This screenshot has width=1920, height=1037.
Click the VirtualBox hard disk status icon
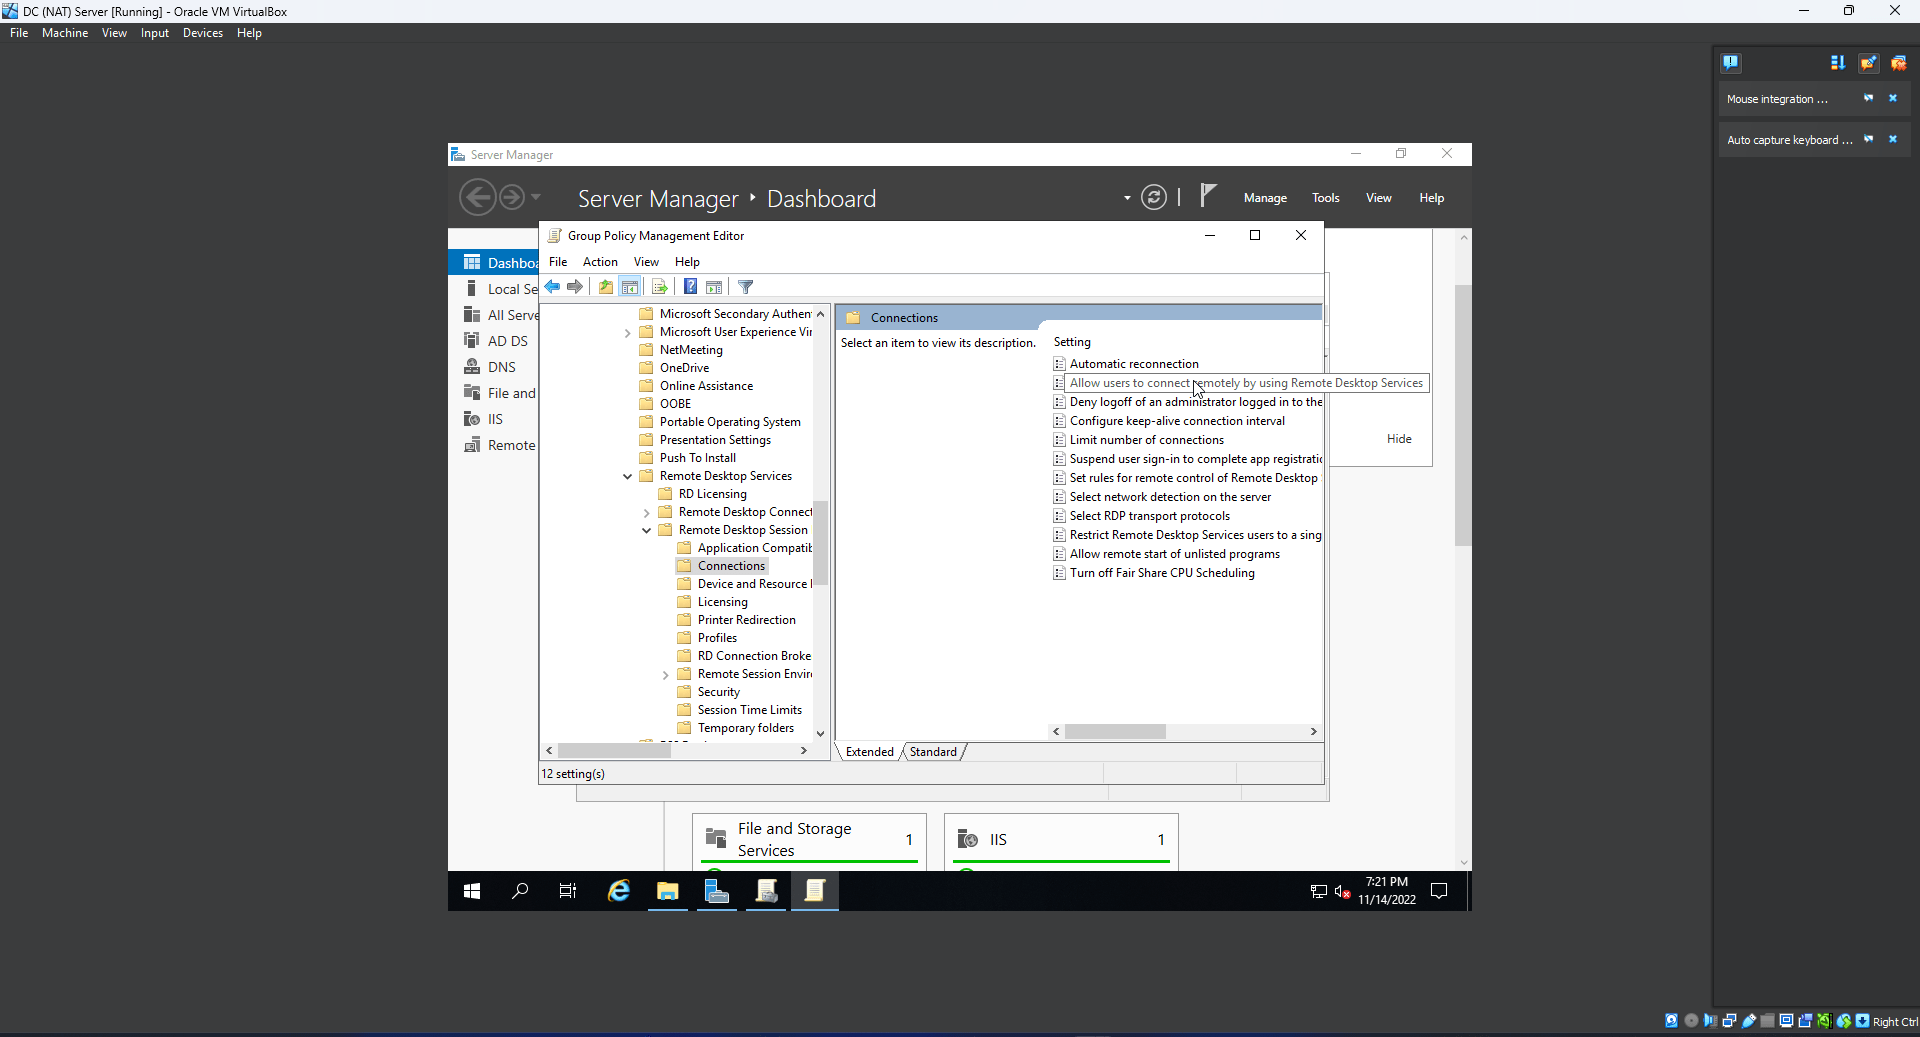click(x=1671, y=1021)
